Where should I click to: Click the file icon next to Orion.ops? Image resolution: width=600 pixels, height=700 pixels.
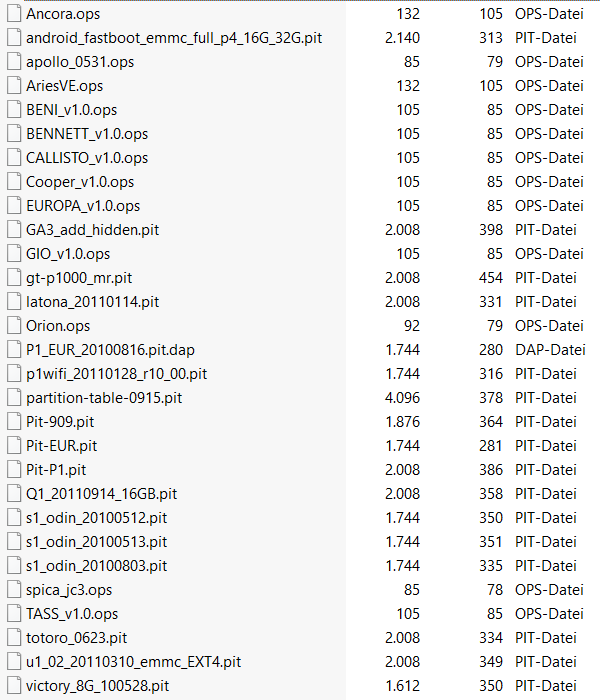(x=13, y=326)
